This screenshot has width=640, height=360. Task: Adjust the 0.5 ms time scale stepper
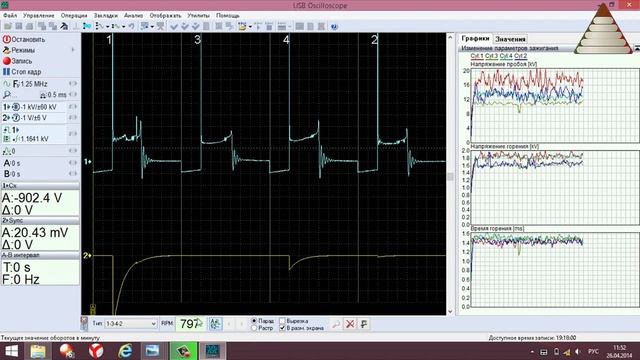click(73, 95)
